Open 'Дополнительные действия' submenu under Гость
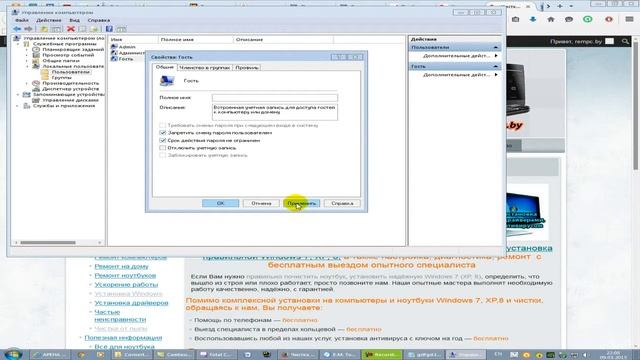 tap(457, 75)
